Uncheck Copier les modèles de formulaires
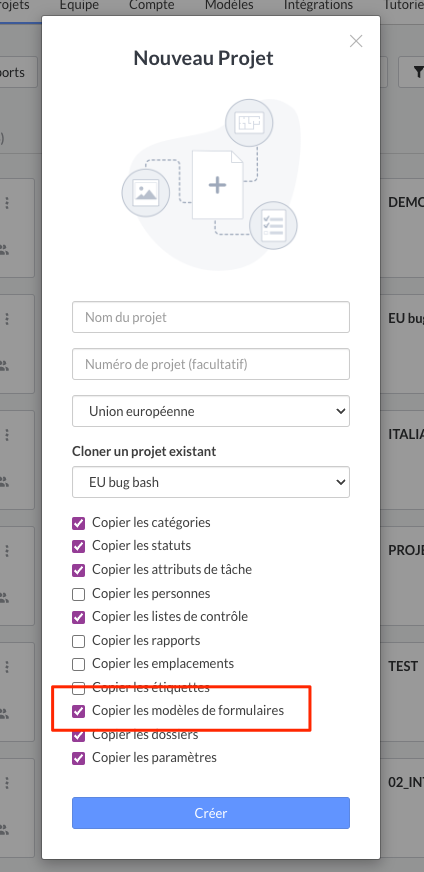 coord(79,711)
